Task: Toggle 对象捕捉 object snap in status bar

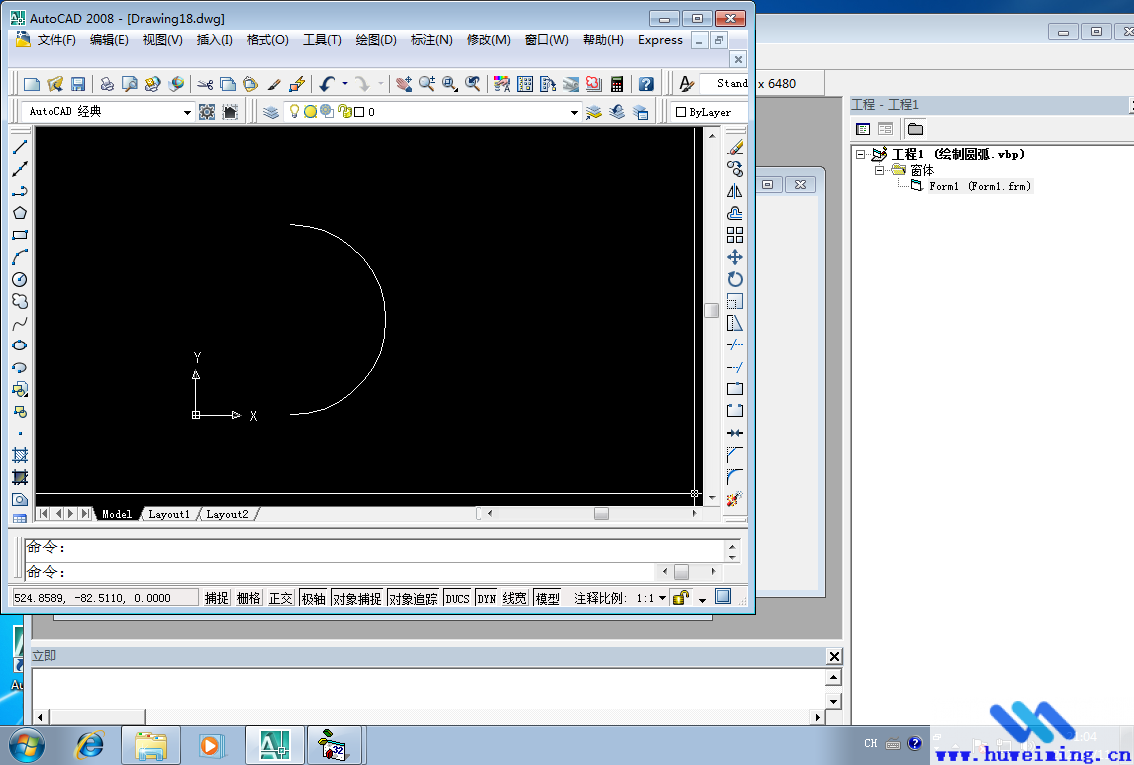Action: pyautogui.click(x=357, y=598)
